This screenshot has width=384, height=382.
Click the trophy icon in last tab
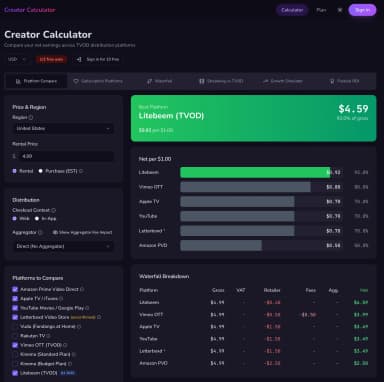[332, 81]
